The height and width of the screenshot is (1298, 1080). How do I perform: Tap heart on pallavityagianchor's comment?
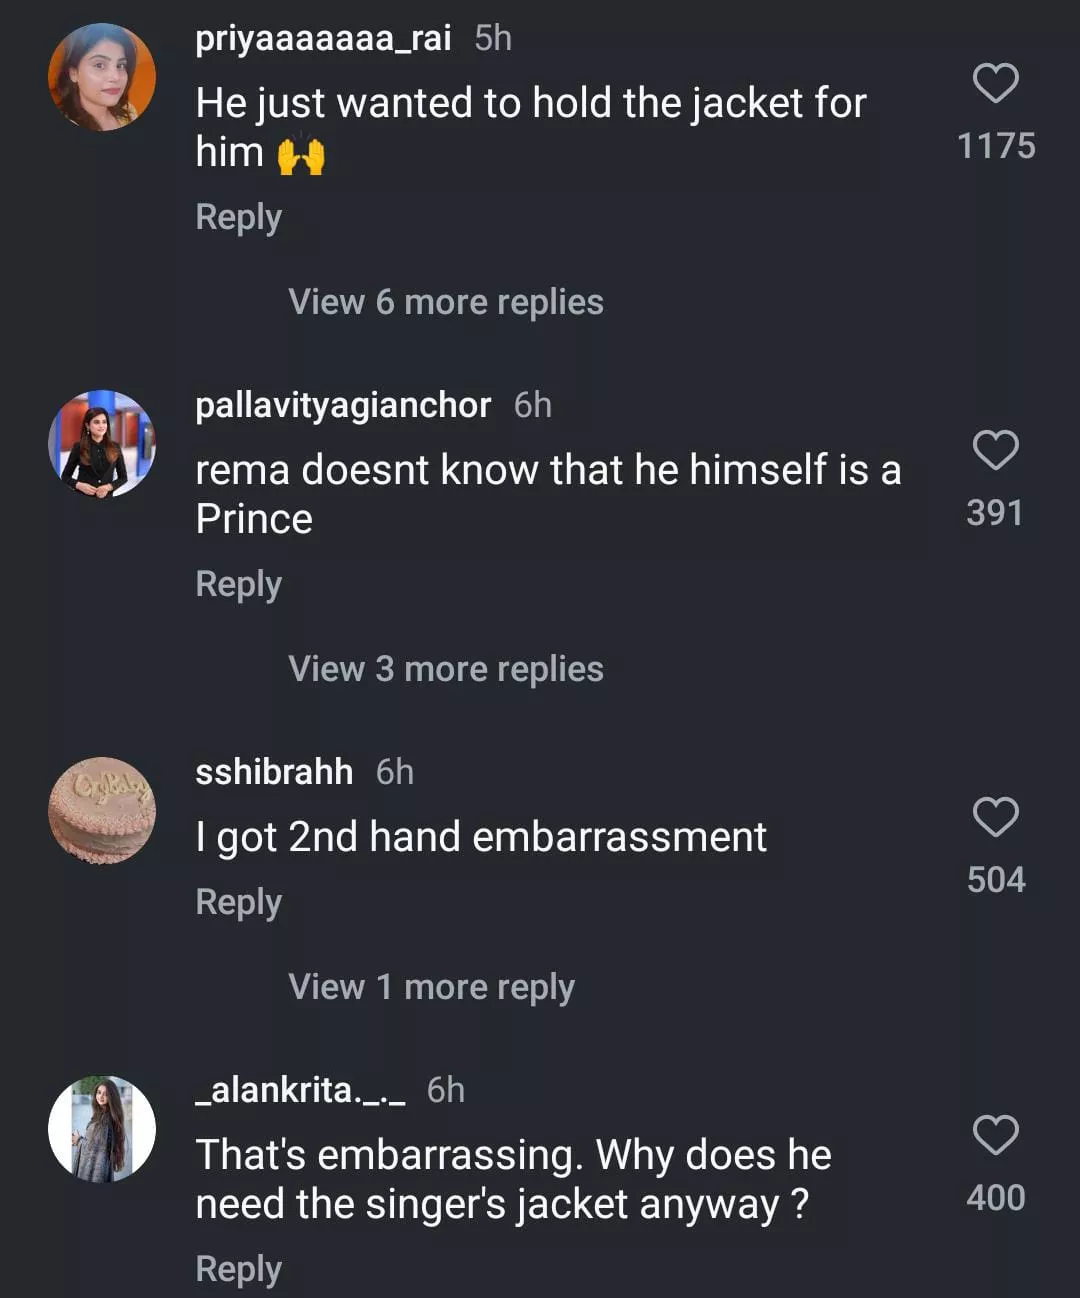click(x=995, y=450)
